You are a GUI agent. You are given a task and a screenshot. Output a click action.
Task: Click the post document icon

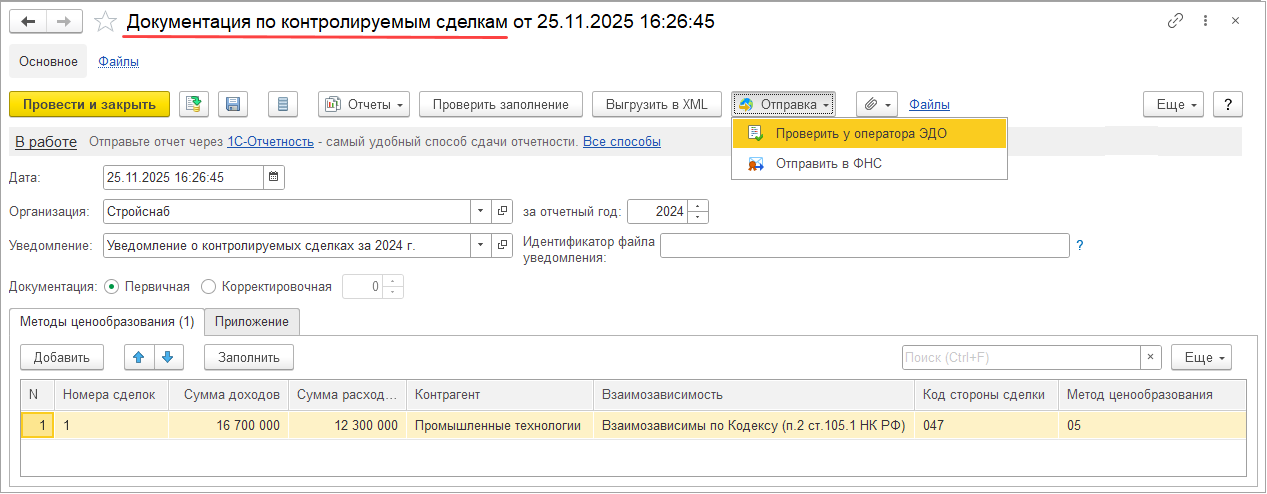click(x=194, y=104)
